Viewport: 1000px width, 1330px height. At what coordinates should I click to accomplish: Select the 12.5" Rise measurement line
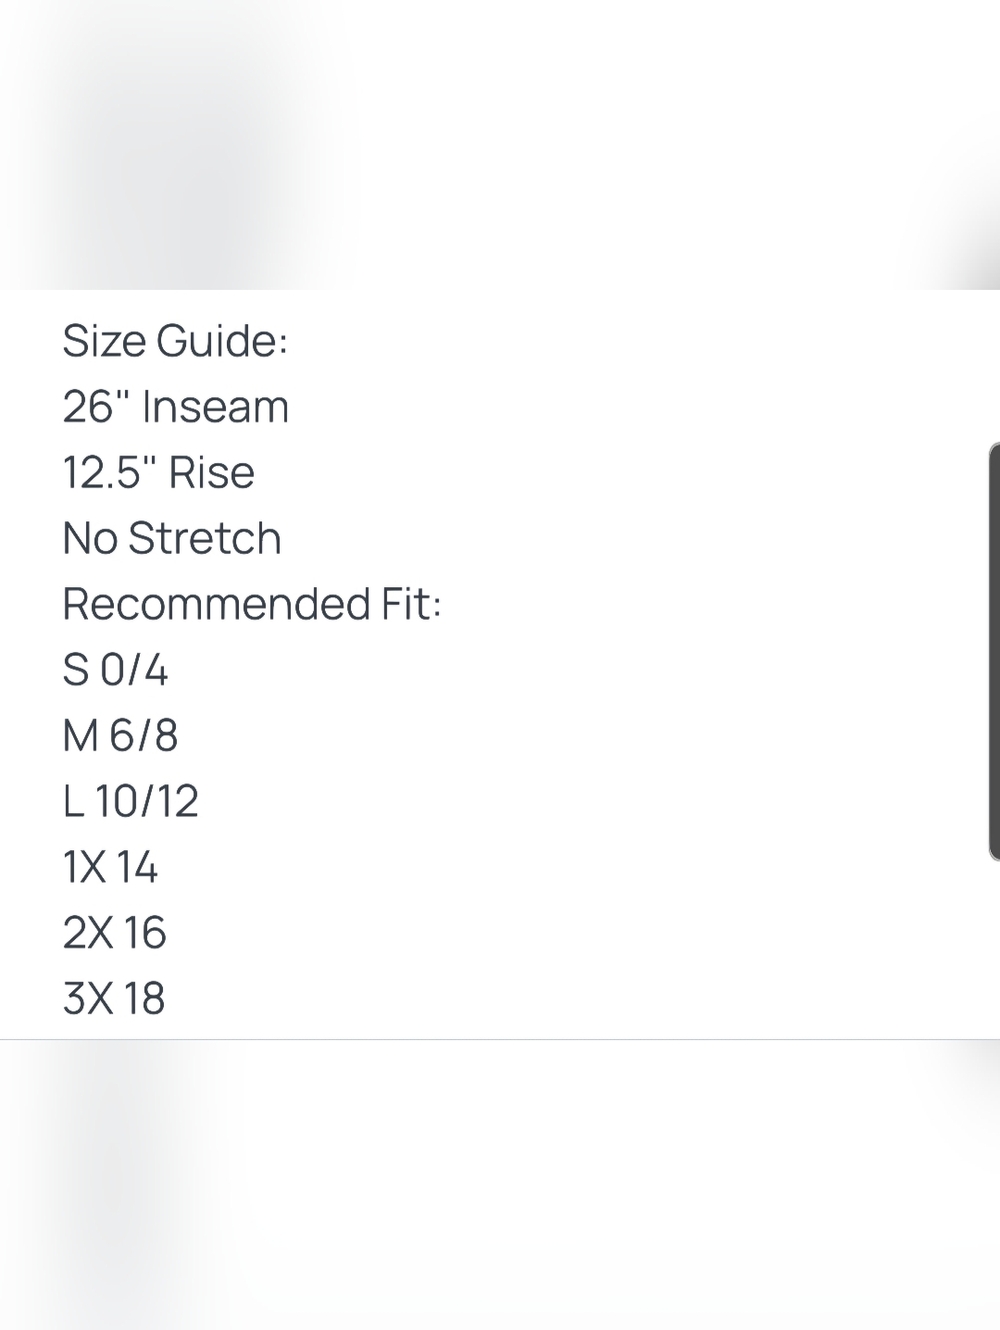pyautogui.click(x=158, y=473)
